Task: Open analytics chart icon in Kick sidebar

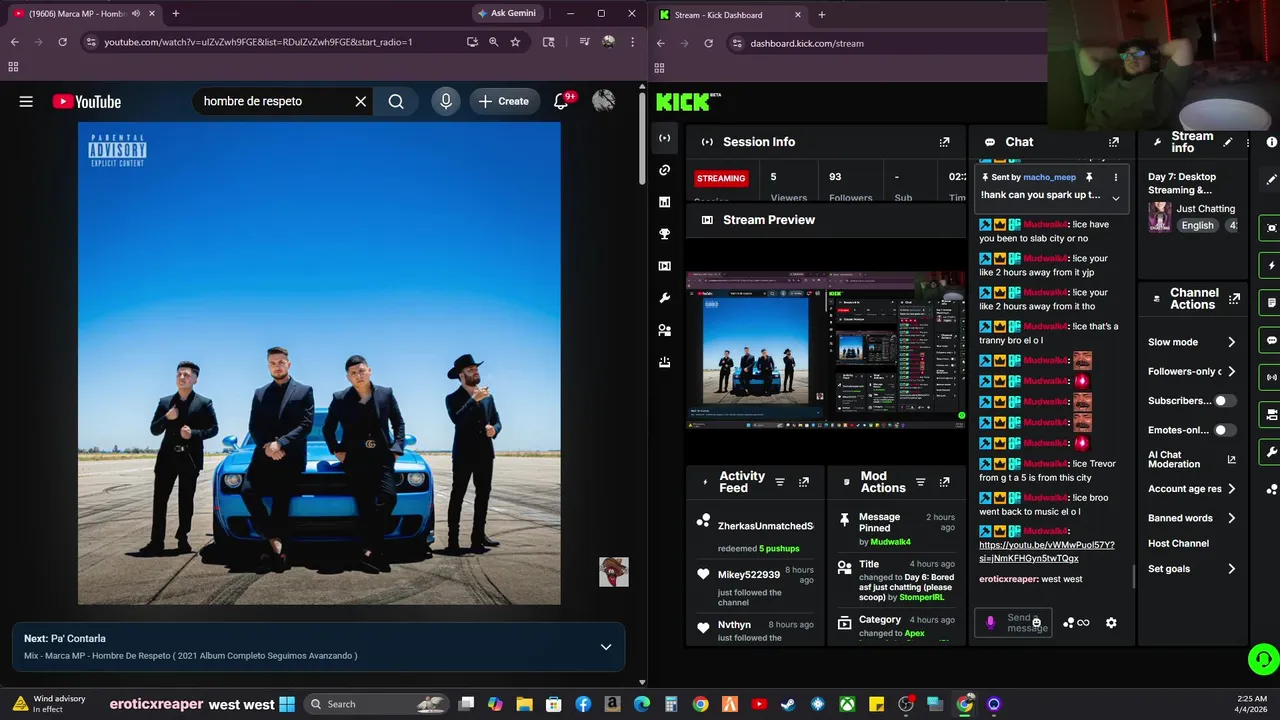Action: pos(664,202)
